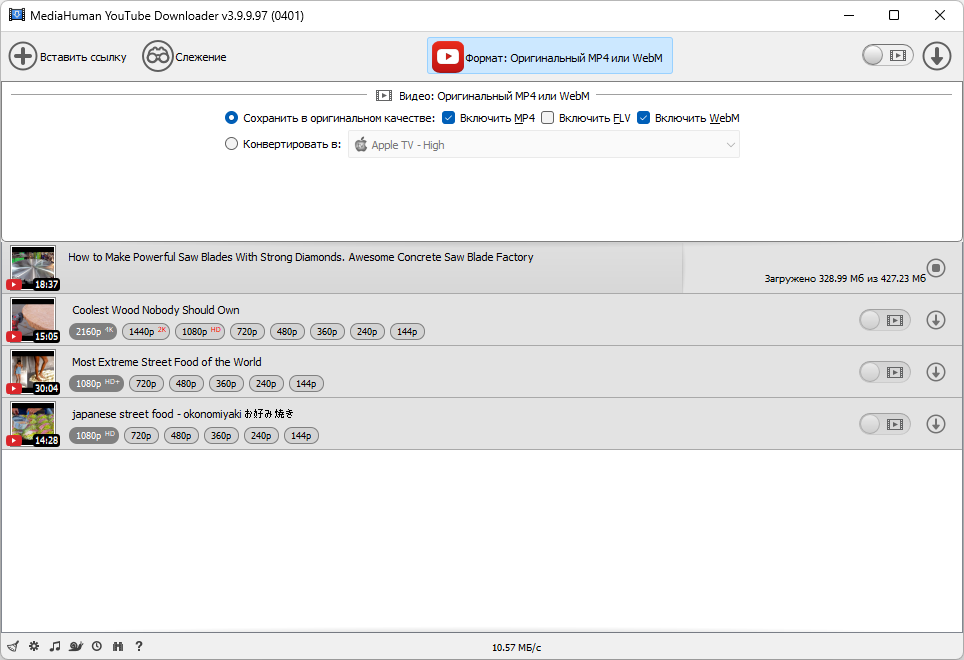The image size is (964, 660).
Task: Select 360p for Most Extreme Street Food
Action: (x=226, y=383)
